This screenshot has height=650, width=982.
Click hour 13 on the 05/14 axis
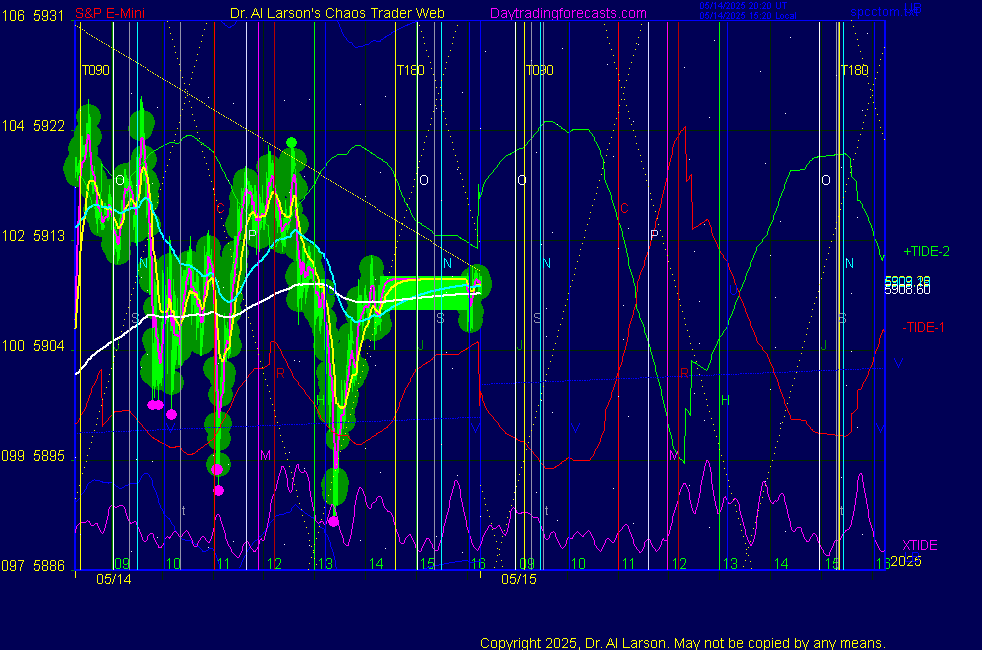[x=325, y=564]
